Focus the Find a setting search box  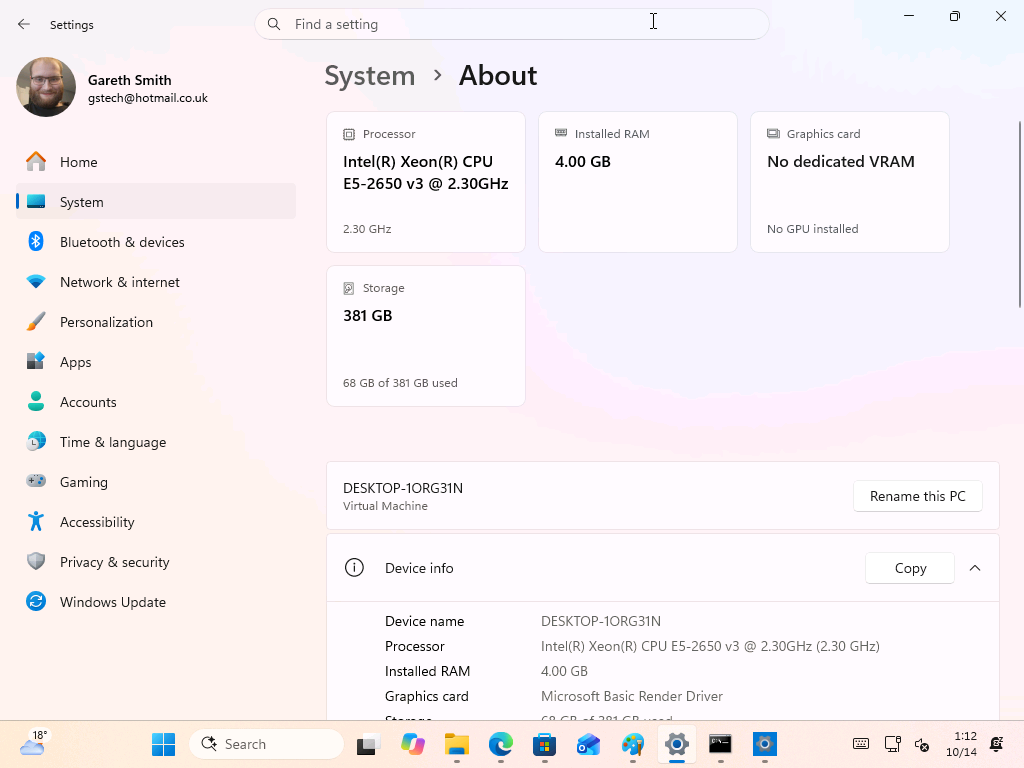[511, 24]
